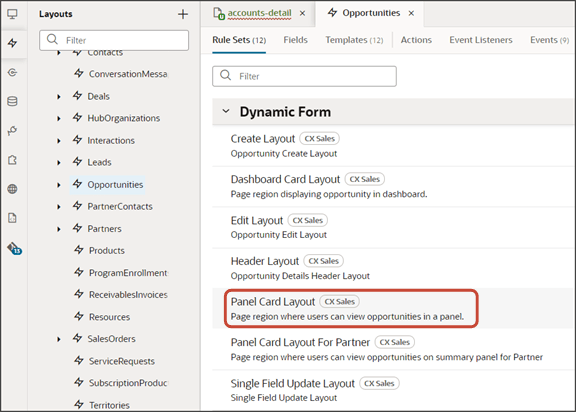This screenshot has width=576, height=412.
Task: Expand the Deals tree node
Action: [x=59, y=97]
